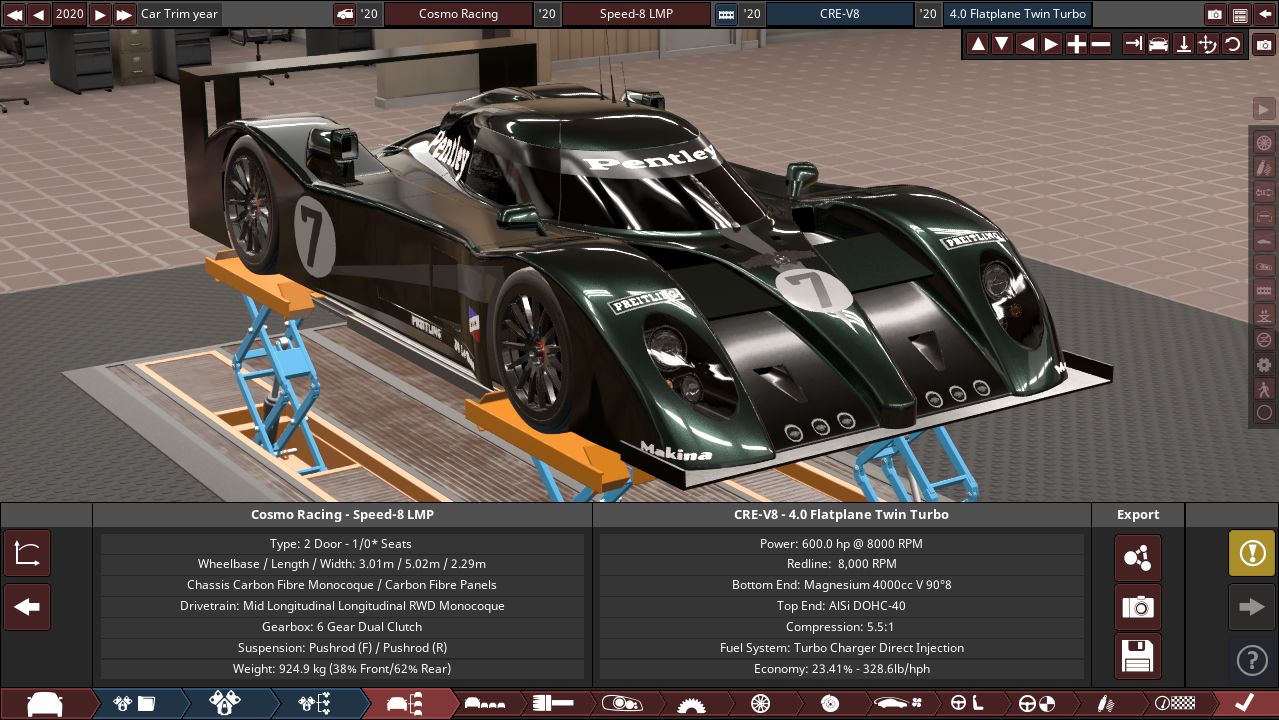Open help with the question mark button

point(1252,660)
